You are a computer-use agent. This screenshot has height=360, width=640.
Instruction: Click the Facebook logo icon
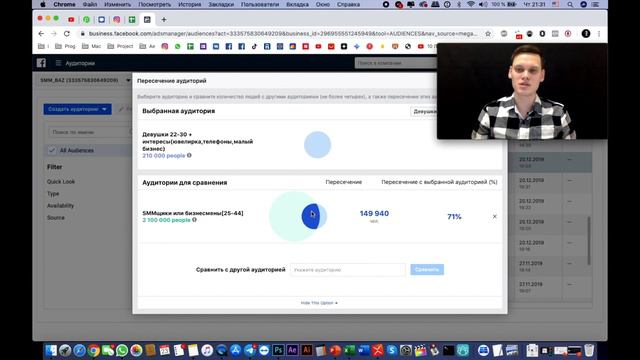click(x=41, y=63)
